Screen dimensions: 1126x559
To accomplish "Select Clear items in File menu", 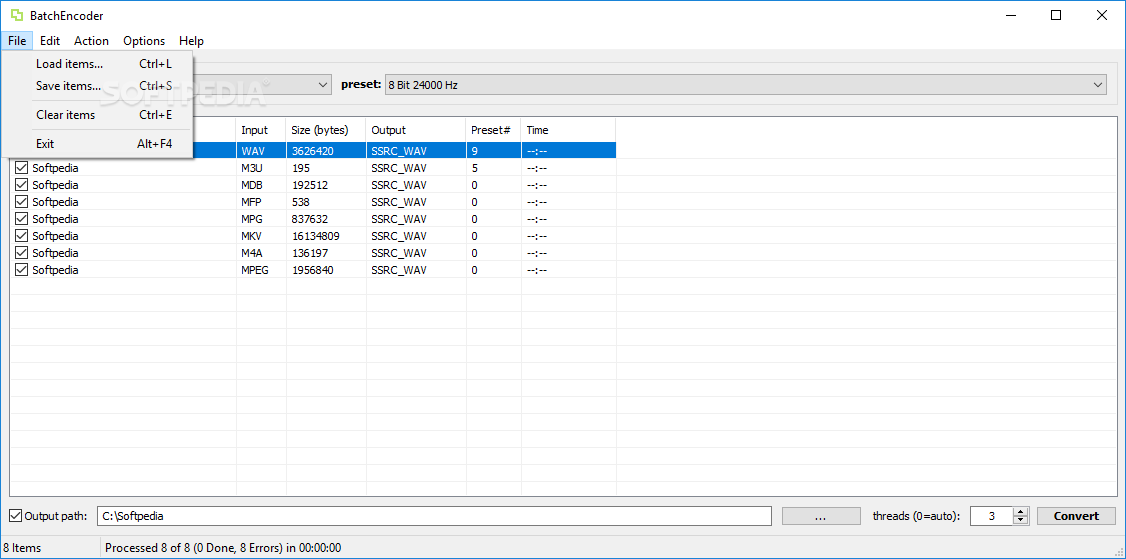I will [x=97, y=115].
